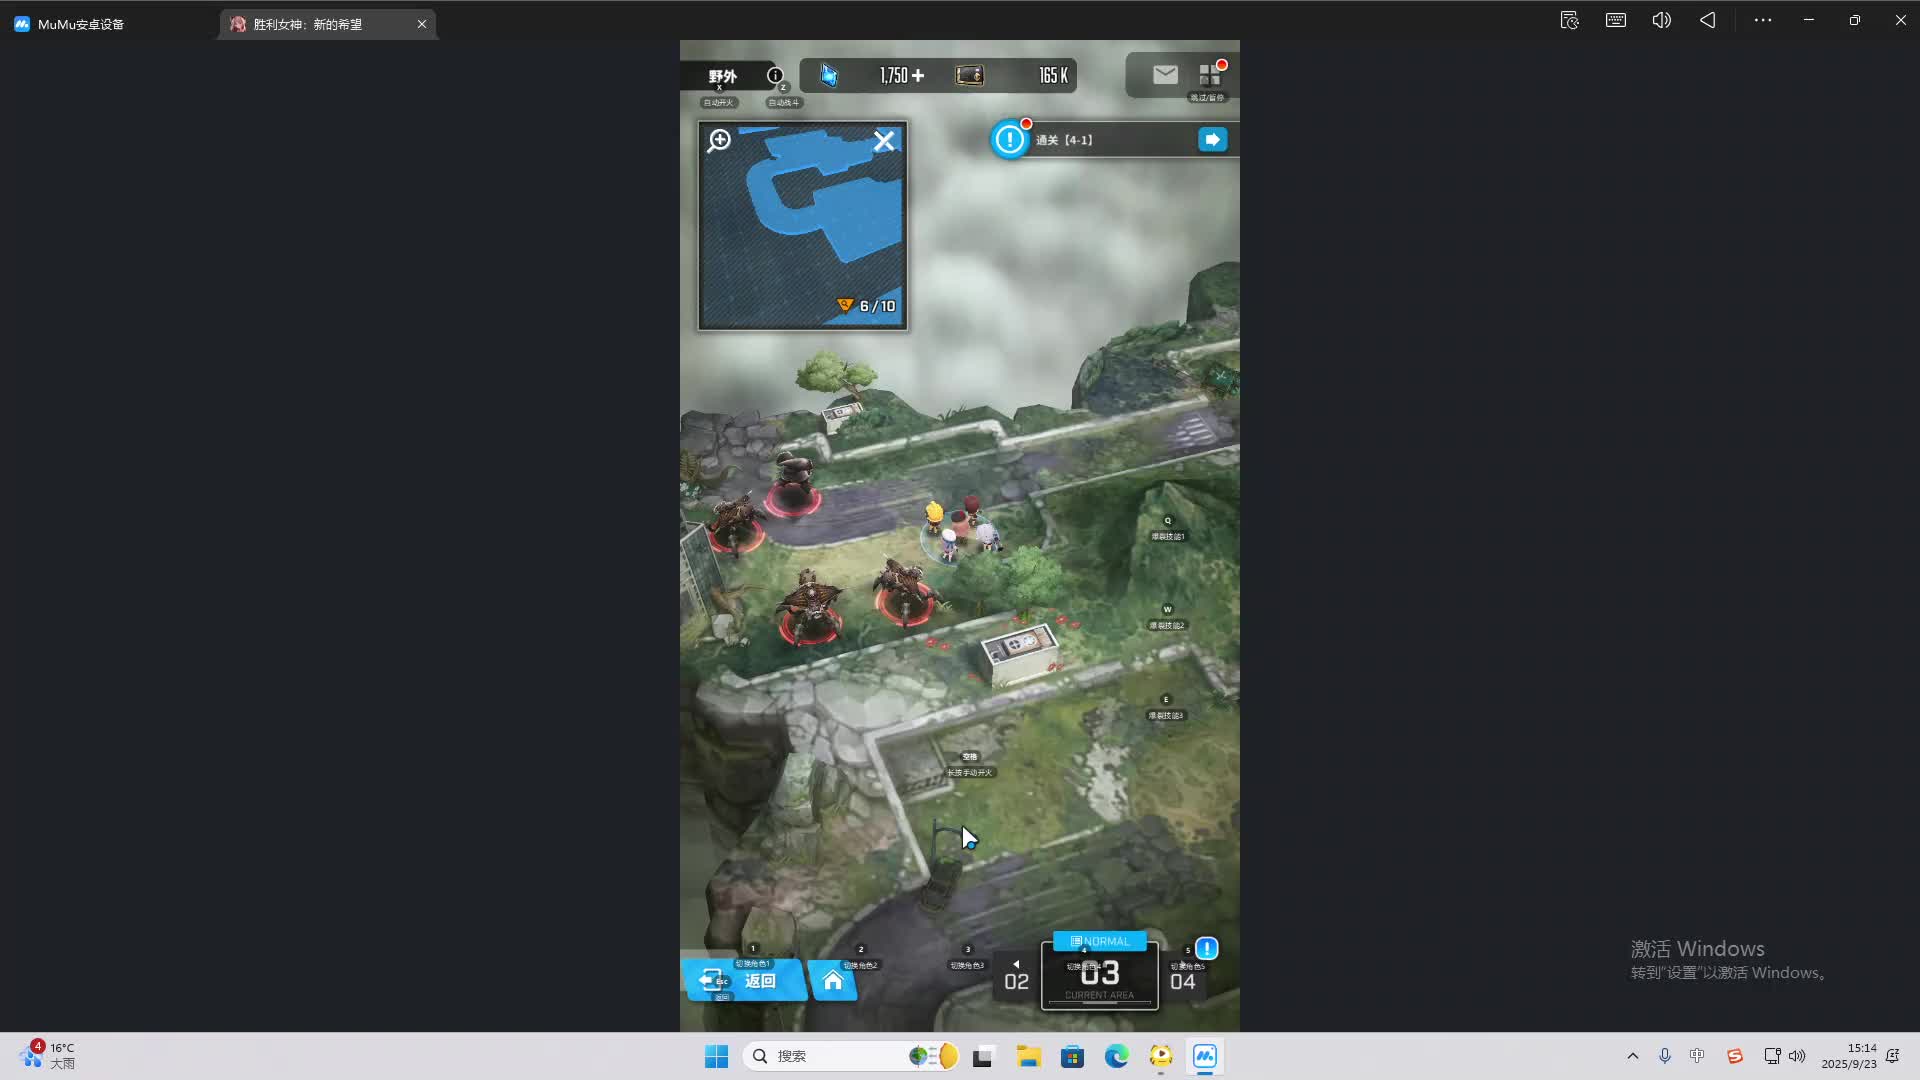Image resolution: width=1920 pixels, height=1080 pixels.
Task: Toggle MuMu emulator volume icon
Action: (1661, 20)
